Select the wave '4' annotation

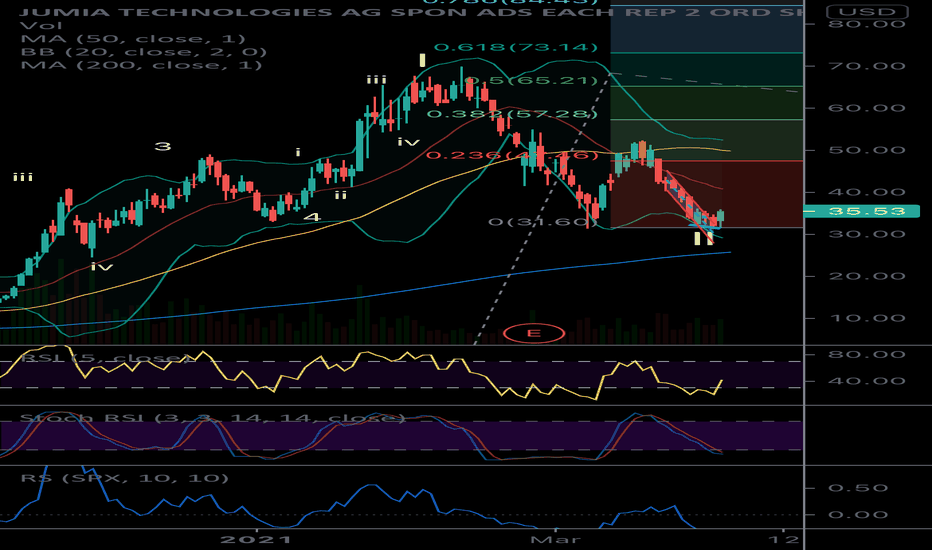311,217
